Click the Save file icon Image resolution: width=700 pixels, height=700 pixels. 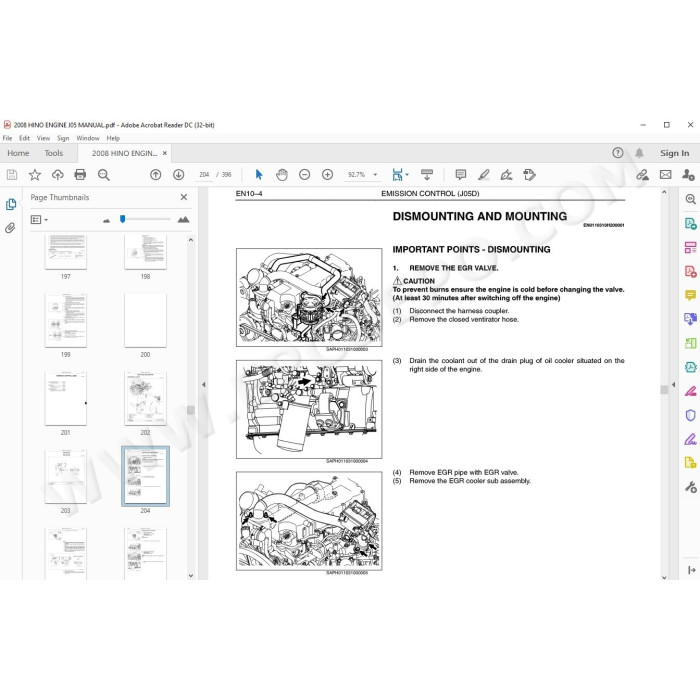coord(12,175)
